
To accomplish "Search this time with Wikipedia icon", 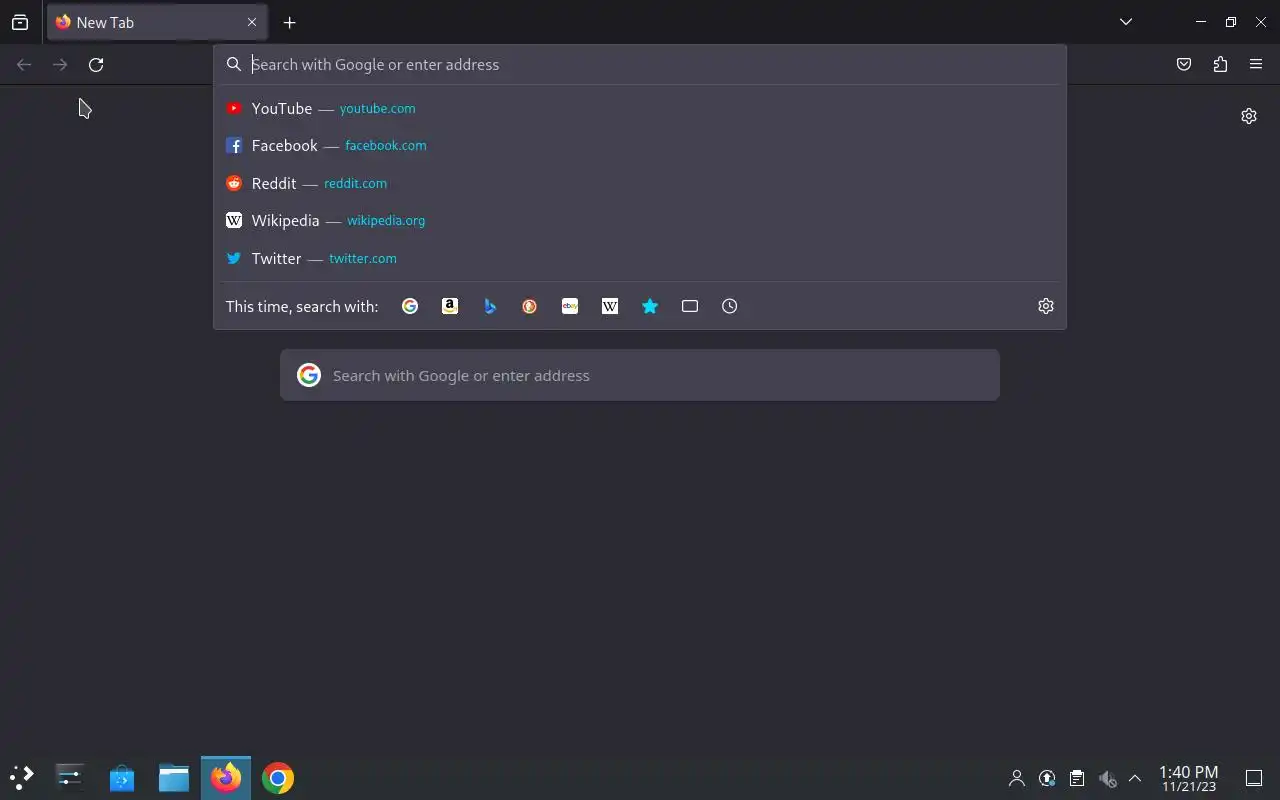I will click(610, 306).
